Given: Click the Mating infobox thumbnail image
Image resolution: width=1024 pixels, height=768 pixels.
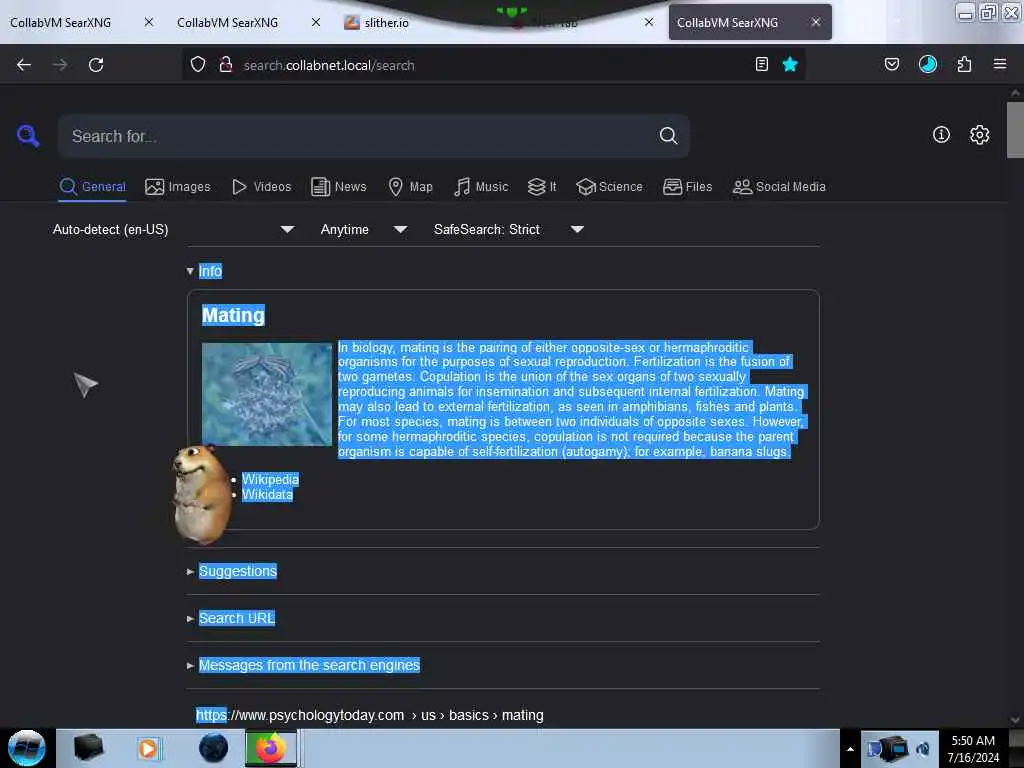Looking at the screenshot, I should (266, 394).
